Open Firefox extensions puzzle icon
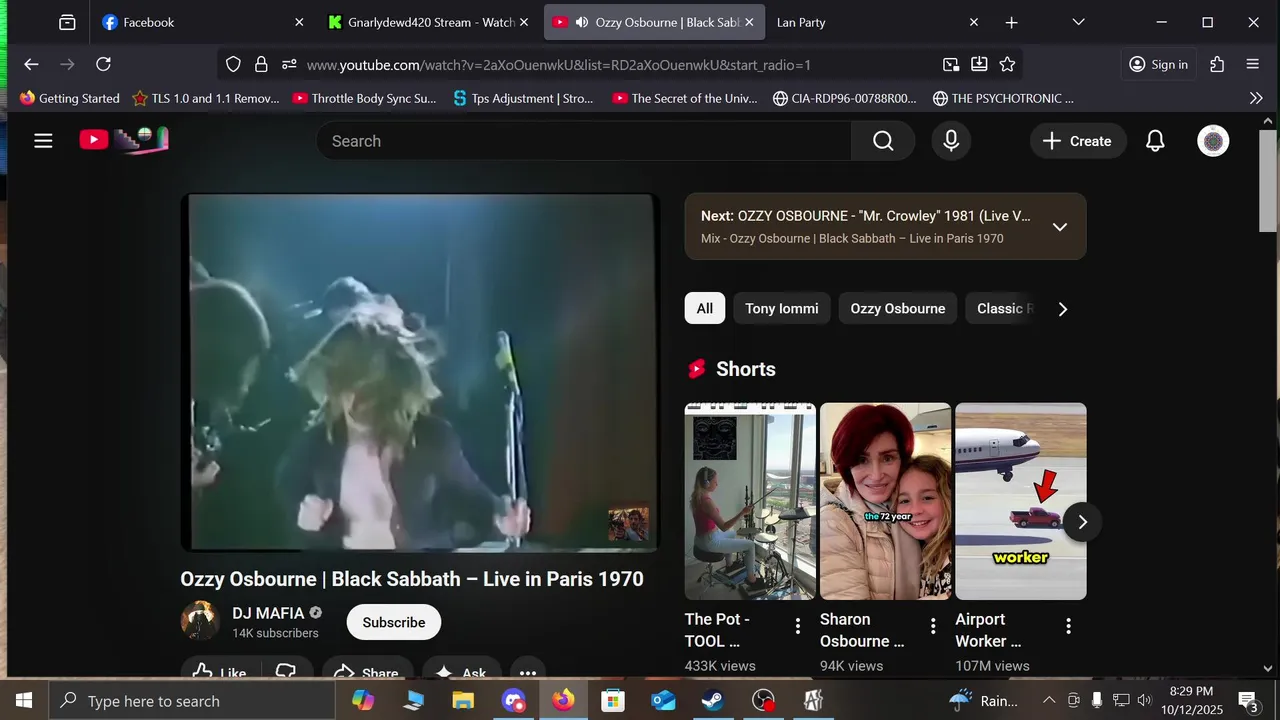1280x720 pixels. point(1217,64)
